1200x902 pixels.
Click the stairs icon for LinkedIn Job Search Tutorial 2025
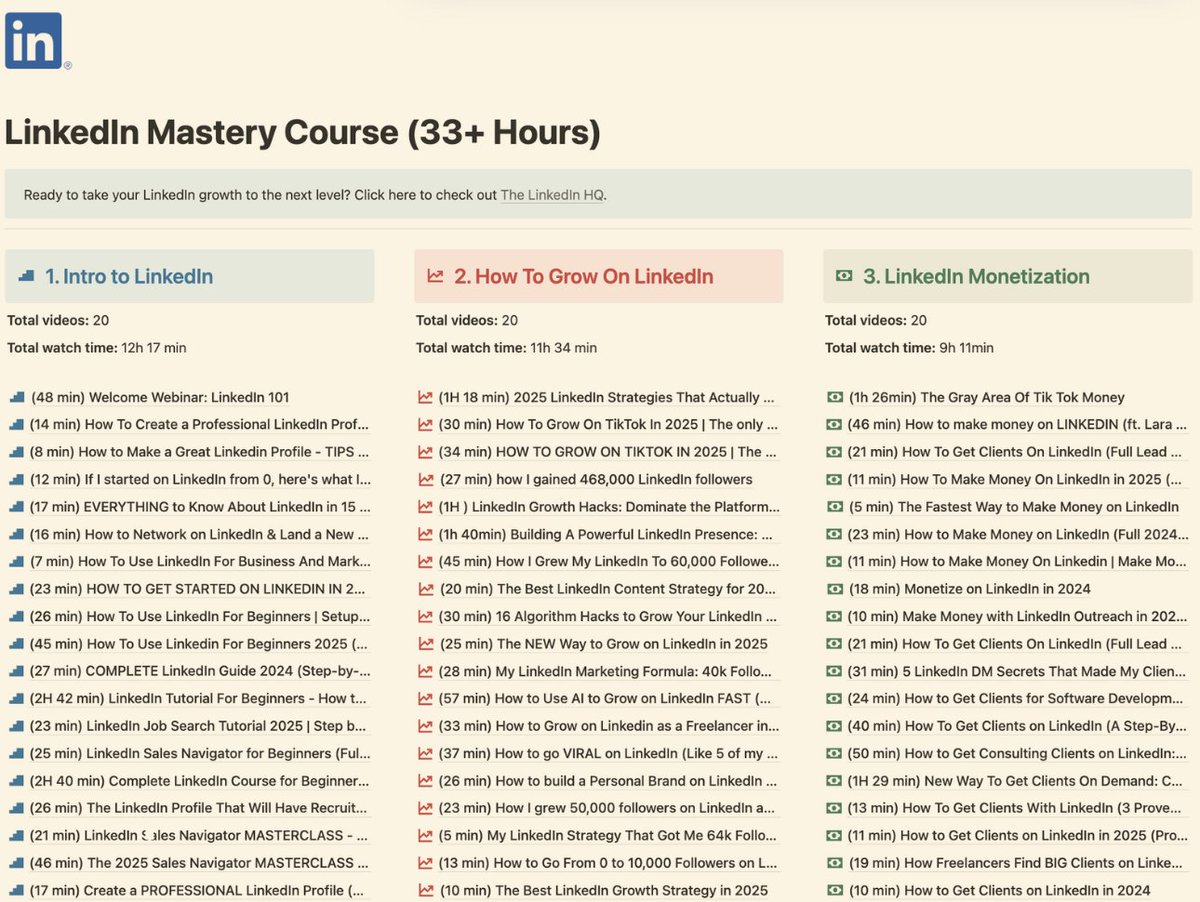(16, 726)
